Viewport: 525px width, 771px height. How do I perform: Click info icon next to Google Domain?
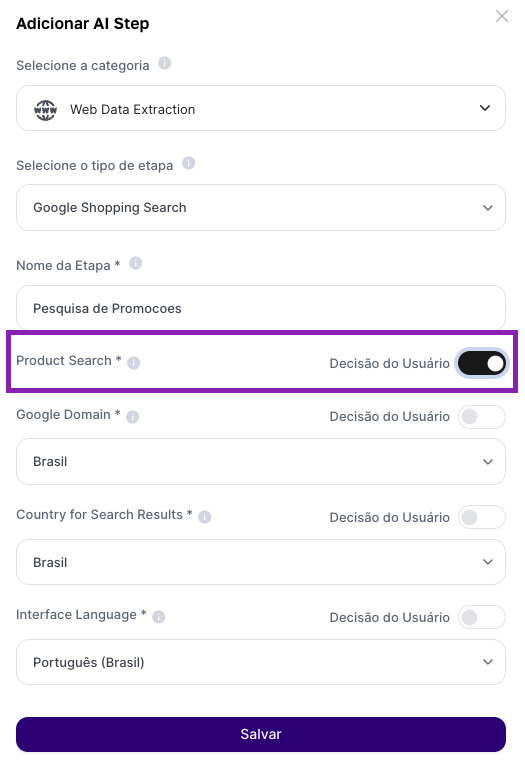click(133, 417)
